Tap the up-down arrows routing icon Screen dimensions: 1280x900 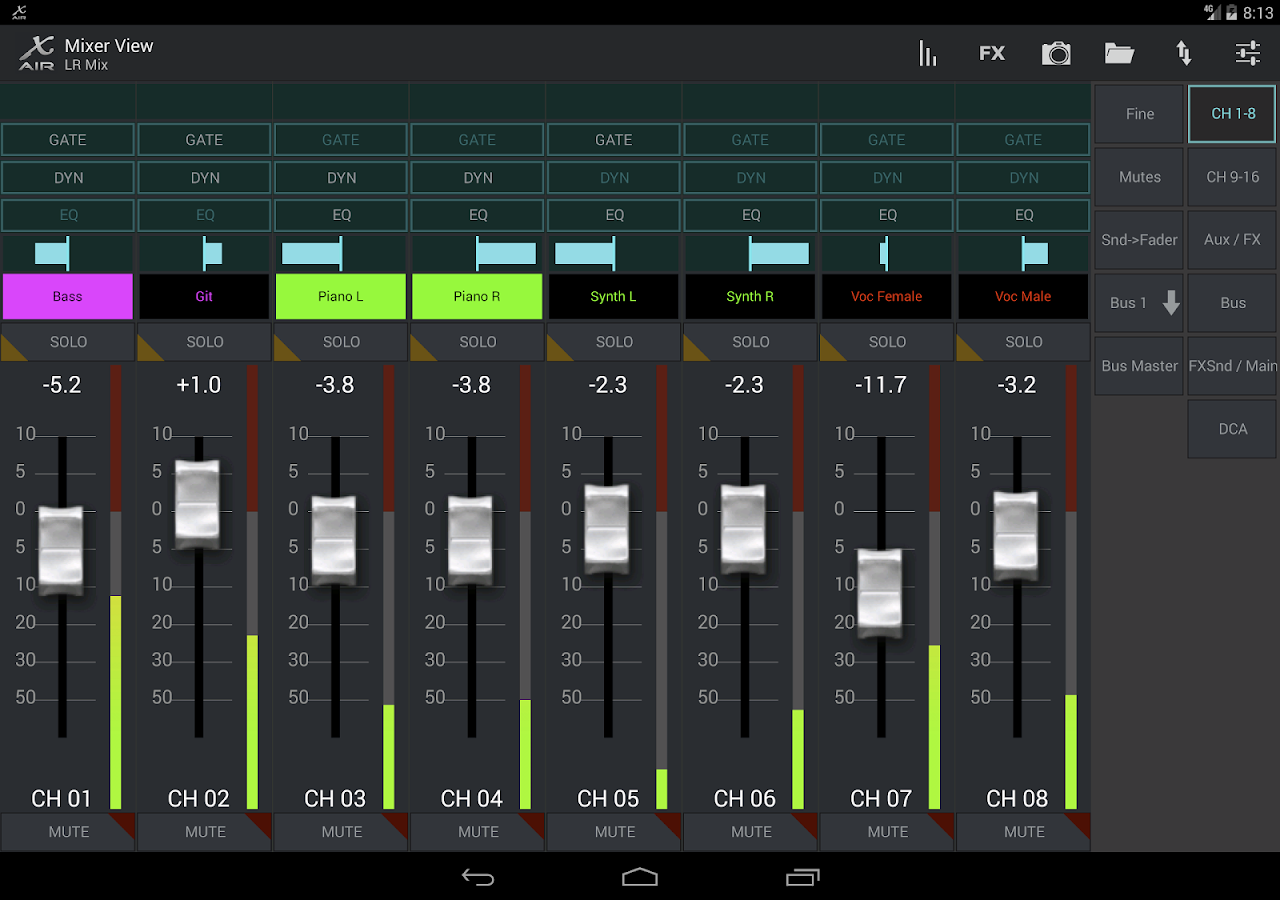pos(1184,53)
